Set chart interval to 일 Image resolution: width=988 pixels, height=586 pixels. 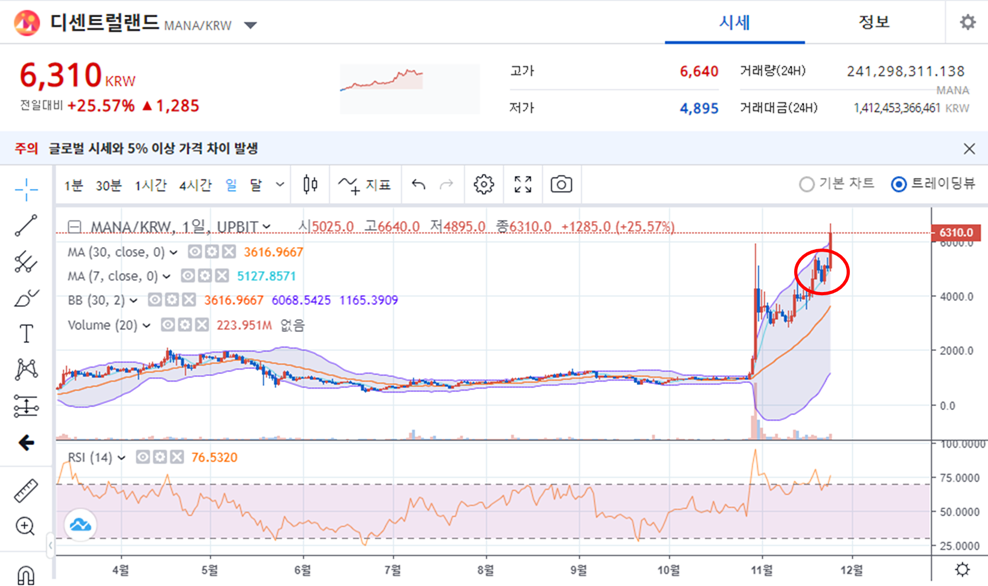231,185
